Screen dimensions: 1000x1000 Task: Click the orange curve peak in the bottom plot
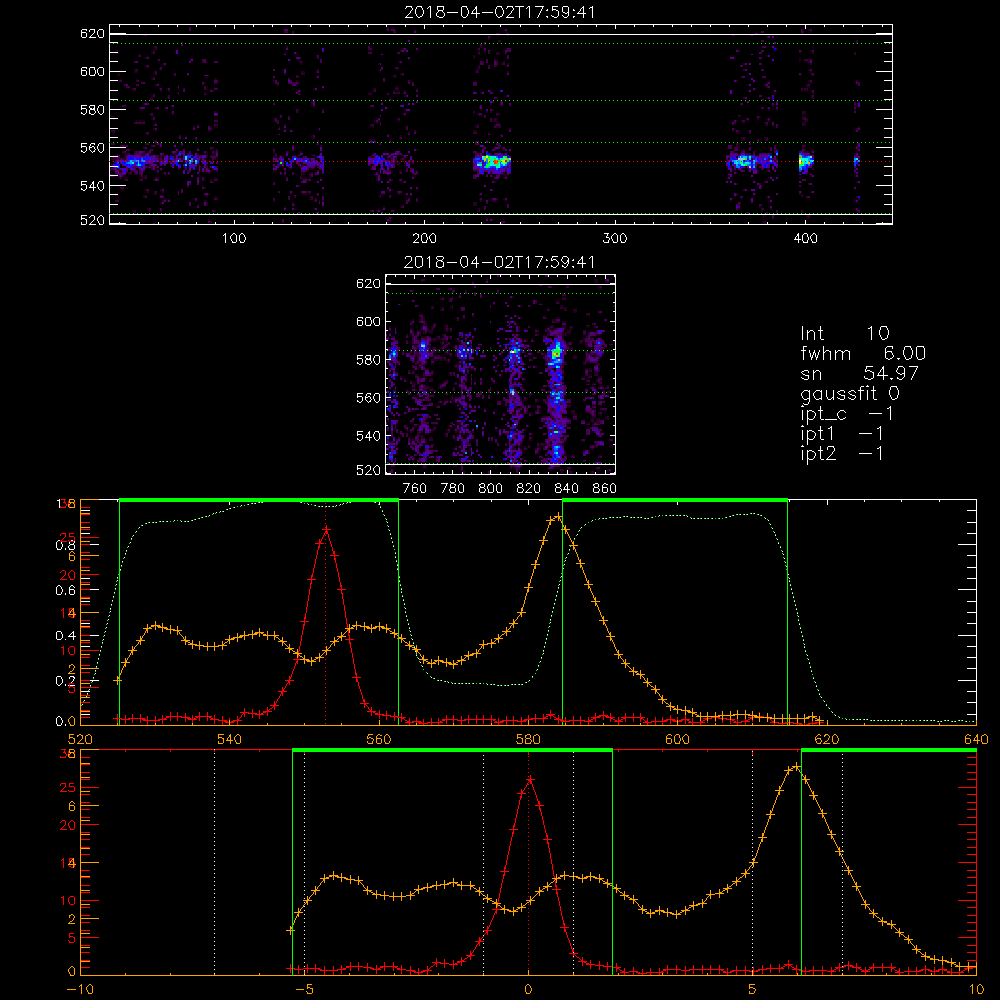(795, 767)
